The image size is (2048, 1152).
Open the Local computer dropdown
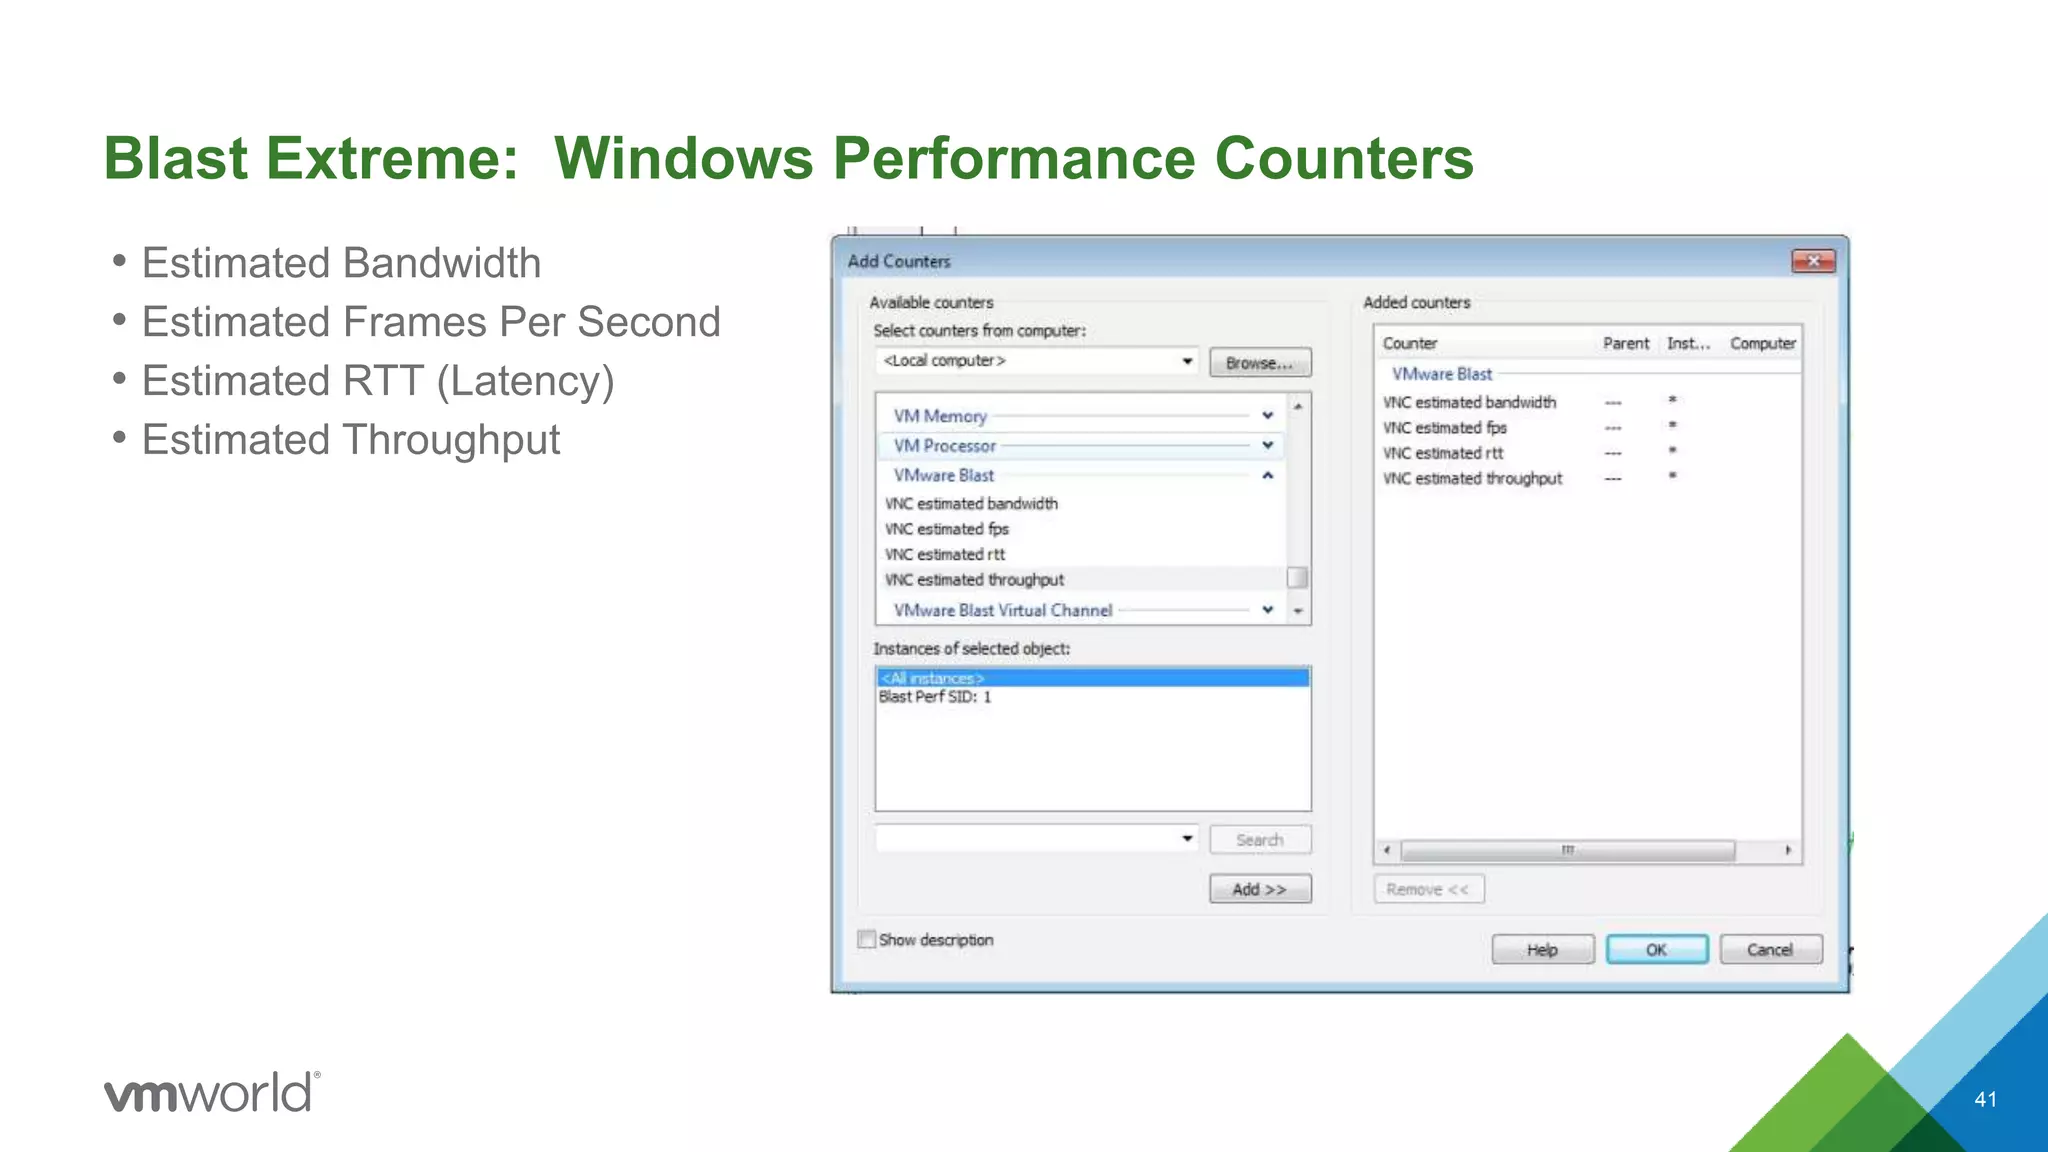pyautogui.click(x=1186, y=361)
